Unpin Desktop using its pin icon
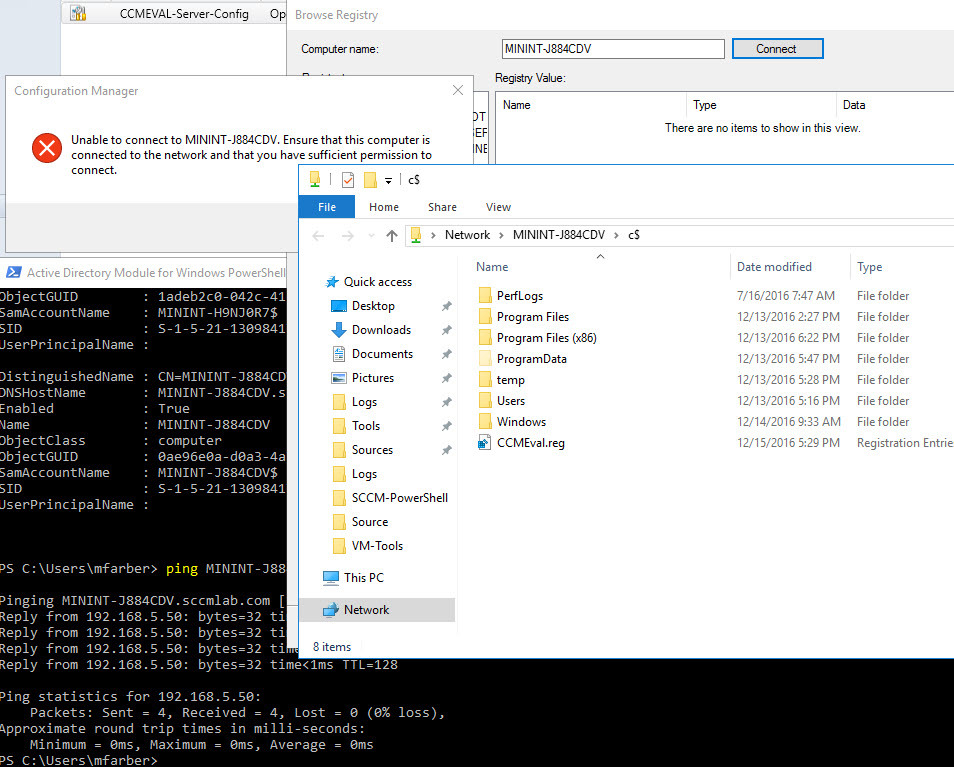 (x=447, y=306)
